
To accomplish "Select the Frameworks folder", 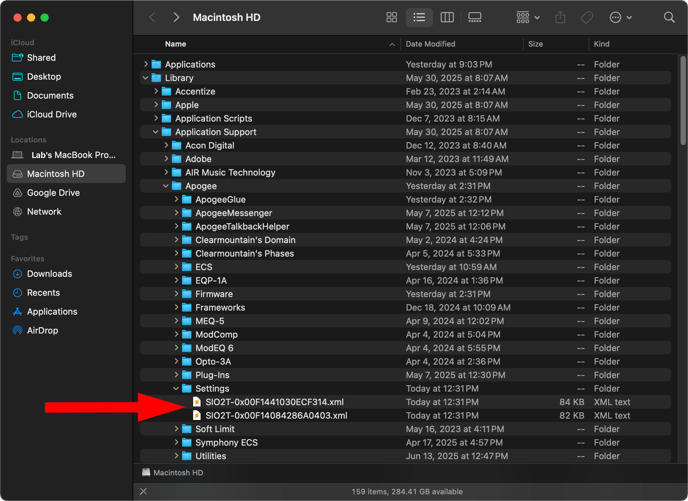I will [405, 308].
